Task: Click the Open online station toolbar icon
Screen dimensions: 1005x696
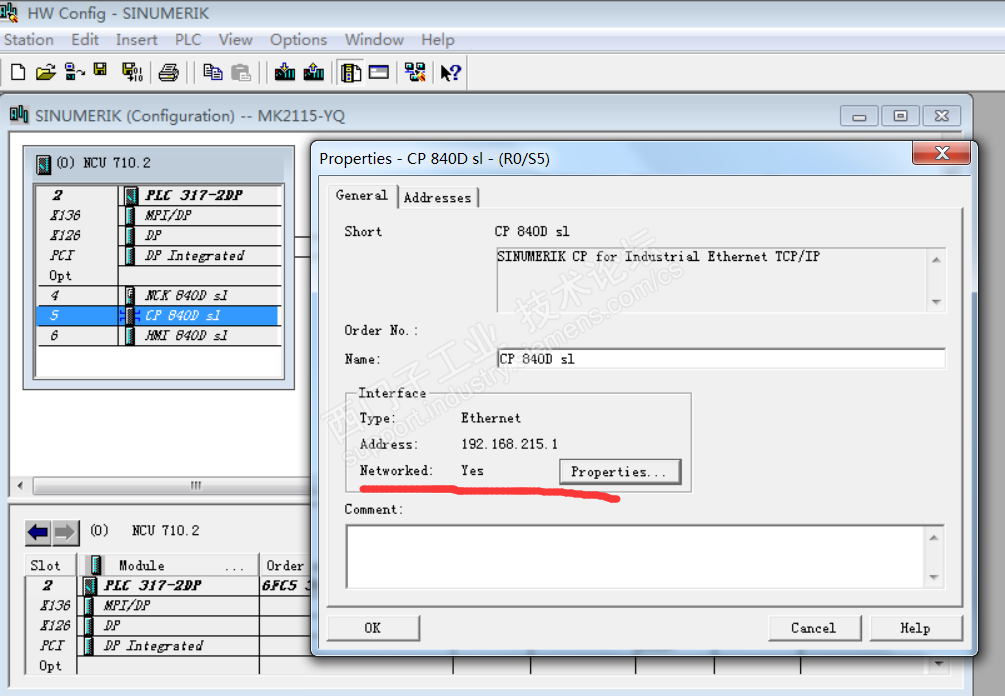Action: pyautogui.click(x=74, y=72)
